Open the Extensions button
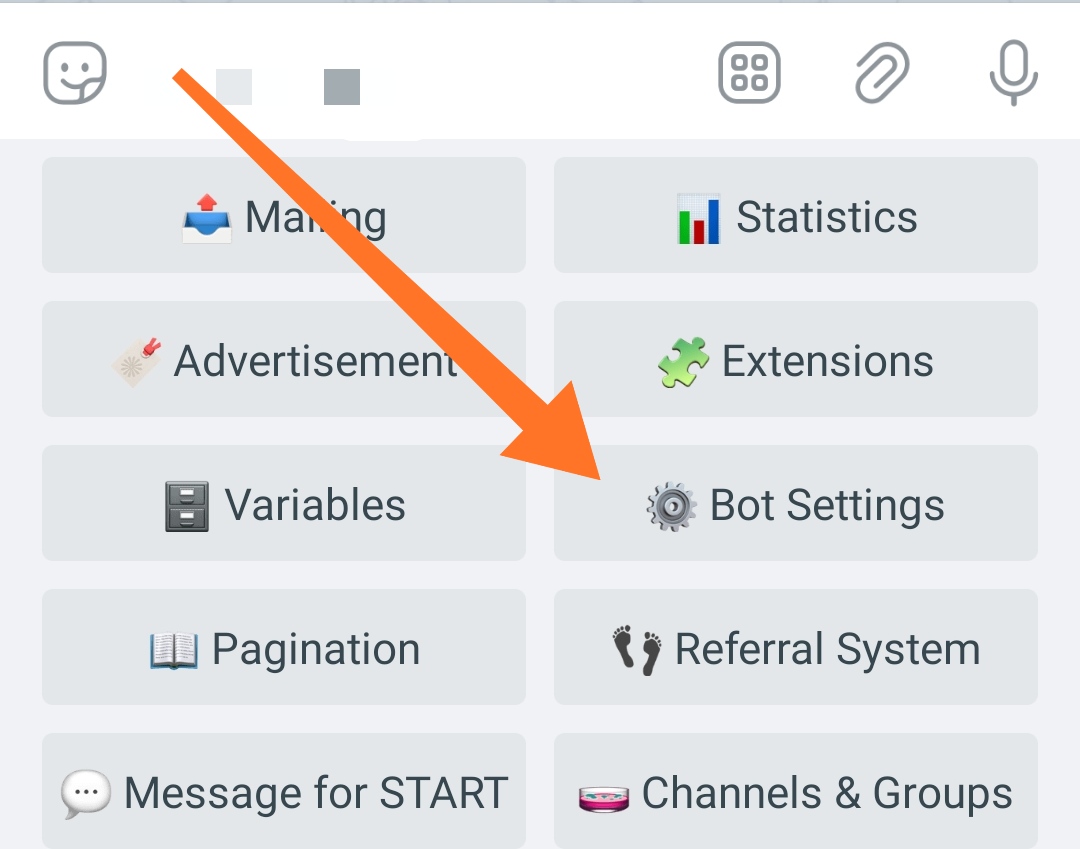The image size is (1080, 849). [796, 359]
